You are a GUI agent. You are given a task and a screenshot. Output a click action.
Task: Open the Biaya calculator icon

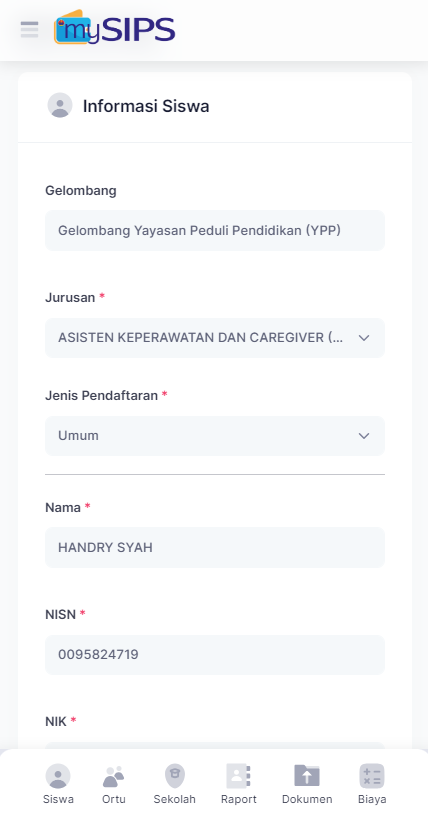(372, 777)
